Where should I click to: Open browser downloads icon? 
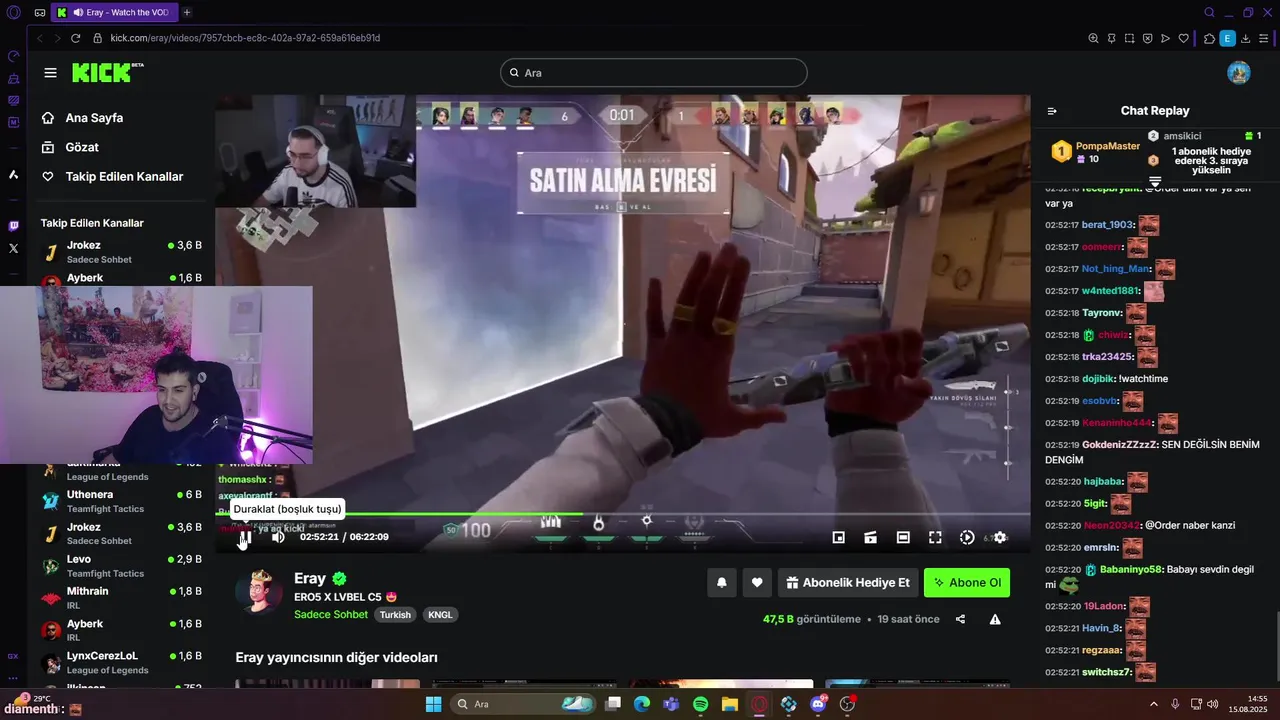click(x=1245, y=38)
